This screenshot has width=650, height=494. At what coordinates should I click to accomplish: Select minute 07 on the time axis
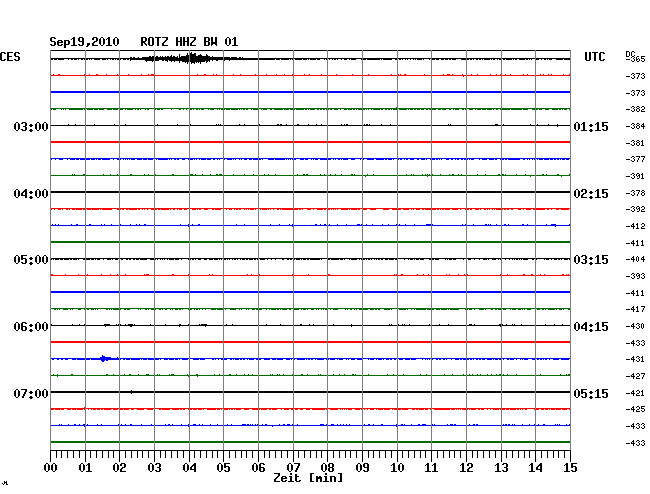click(x=293, y=468)
